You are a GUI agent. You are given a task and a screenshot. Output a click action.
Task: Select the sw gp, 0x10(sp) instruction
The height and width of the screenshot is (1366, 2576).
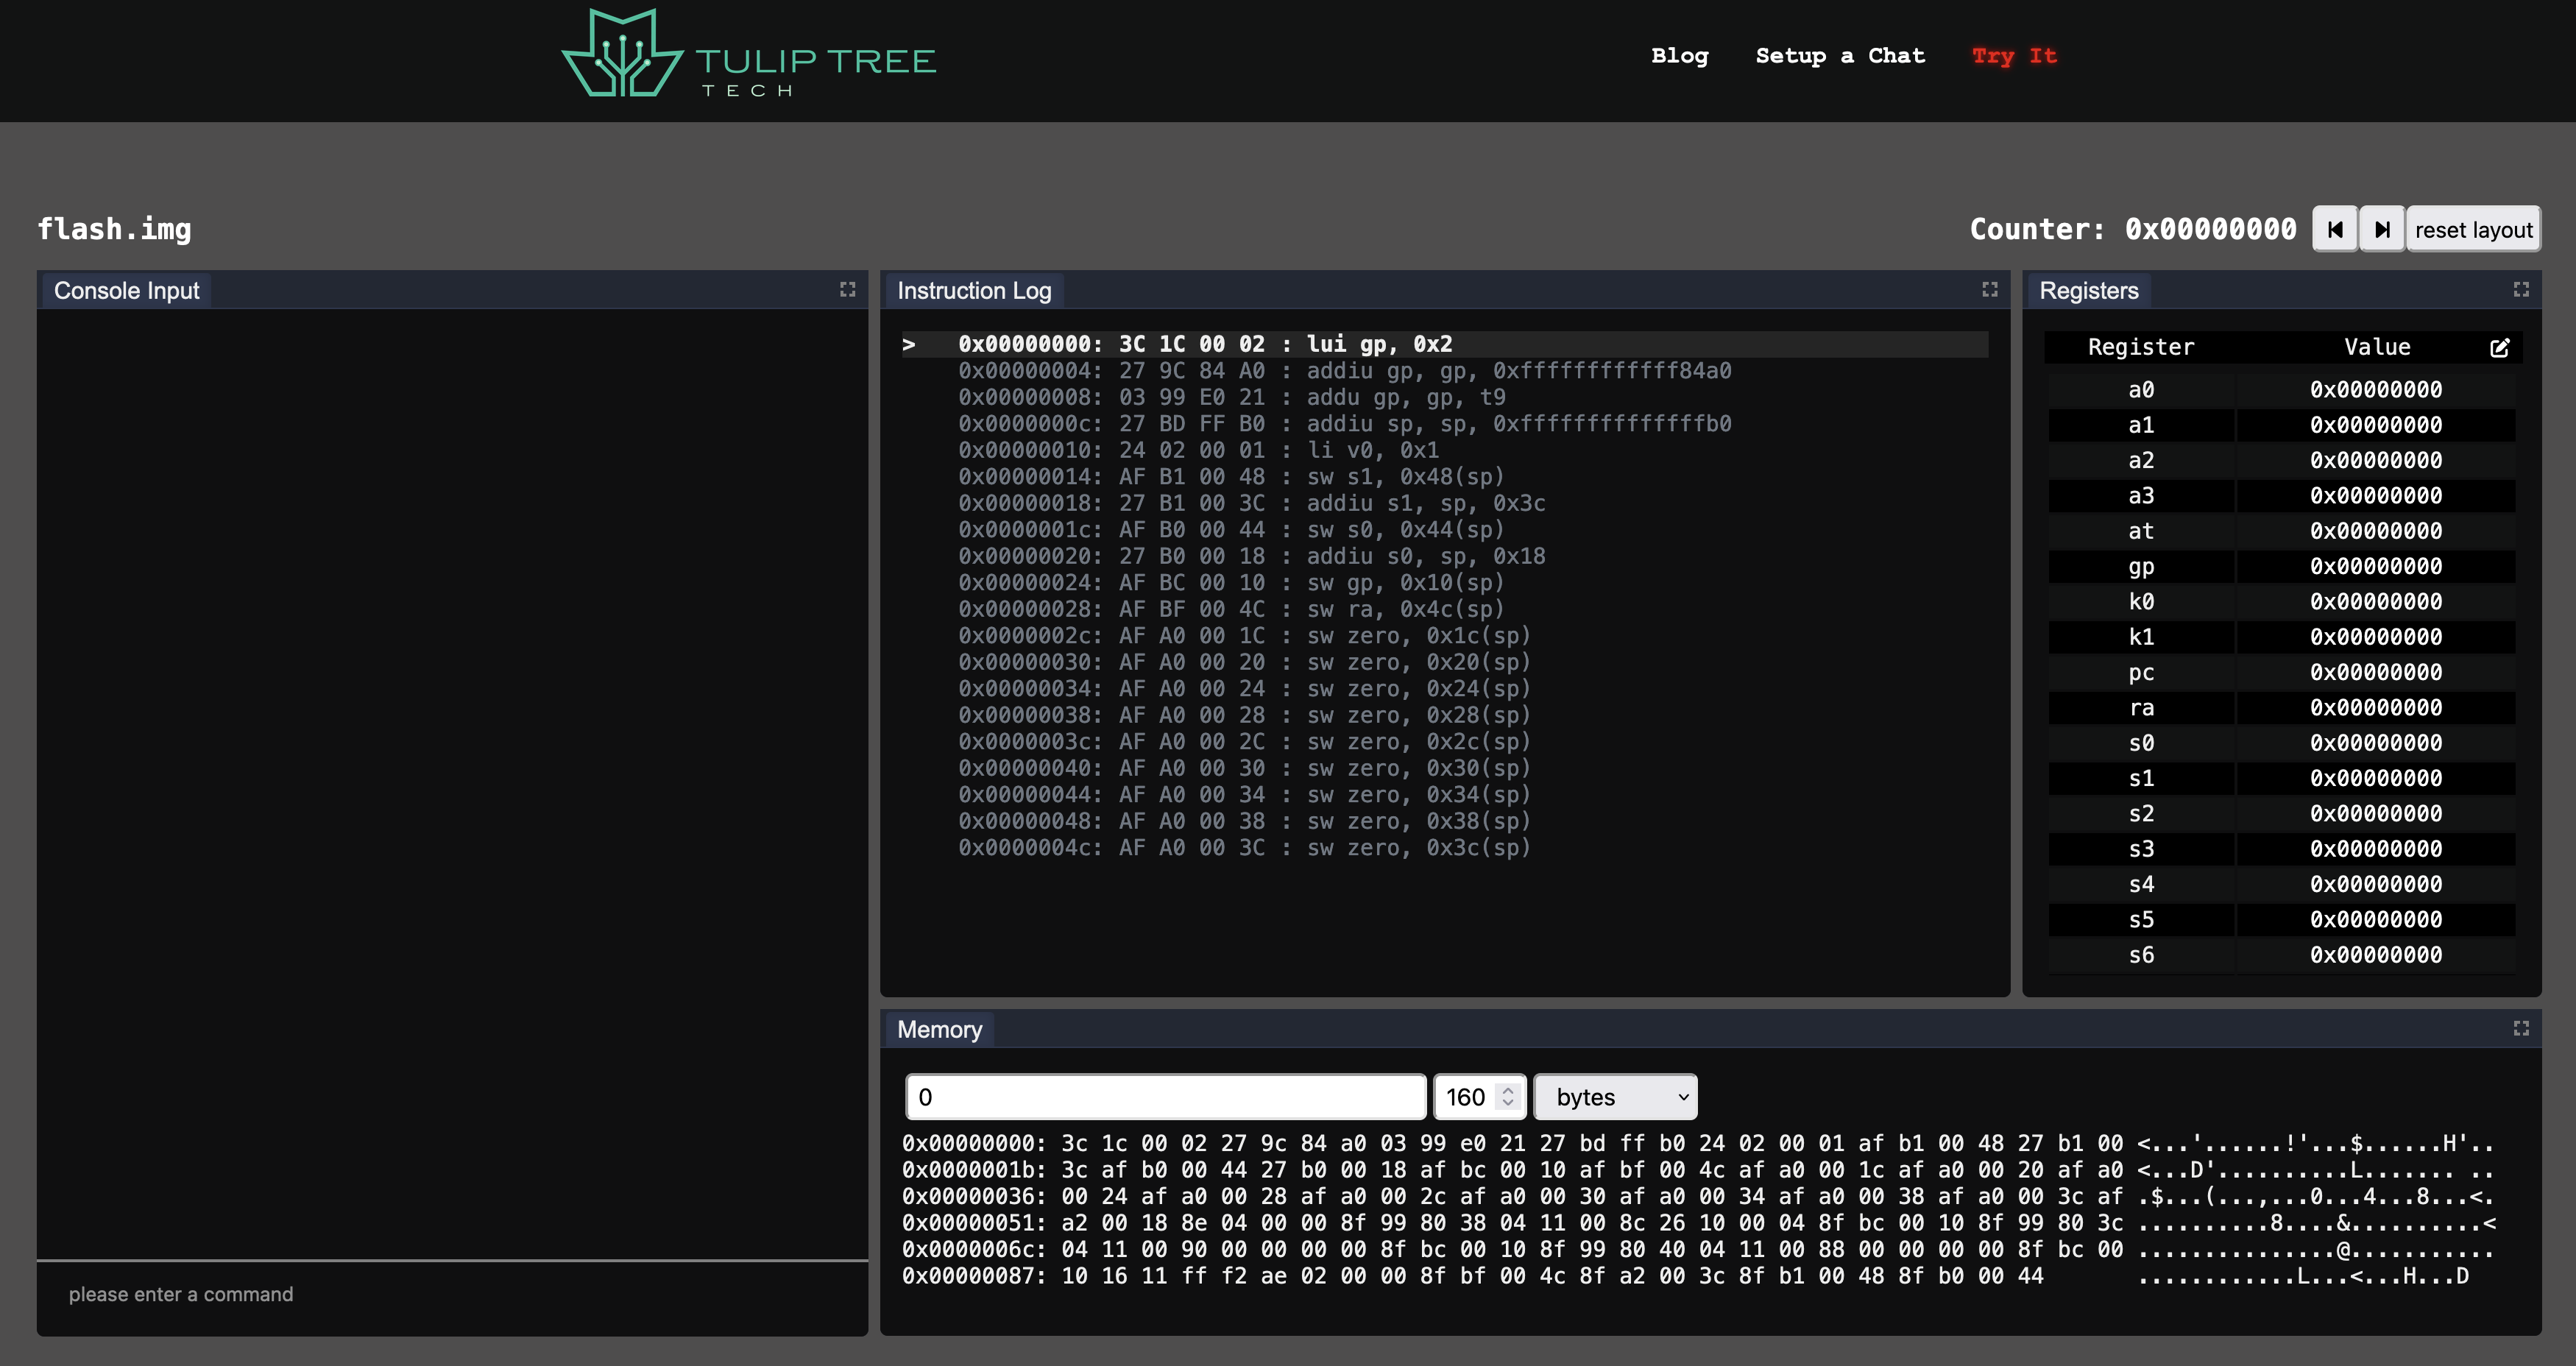[1444, 583]
